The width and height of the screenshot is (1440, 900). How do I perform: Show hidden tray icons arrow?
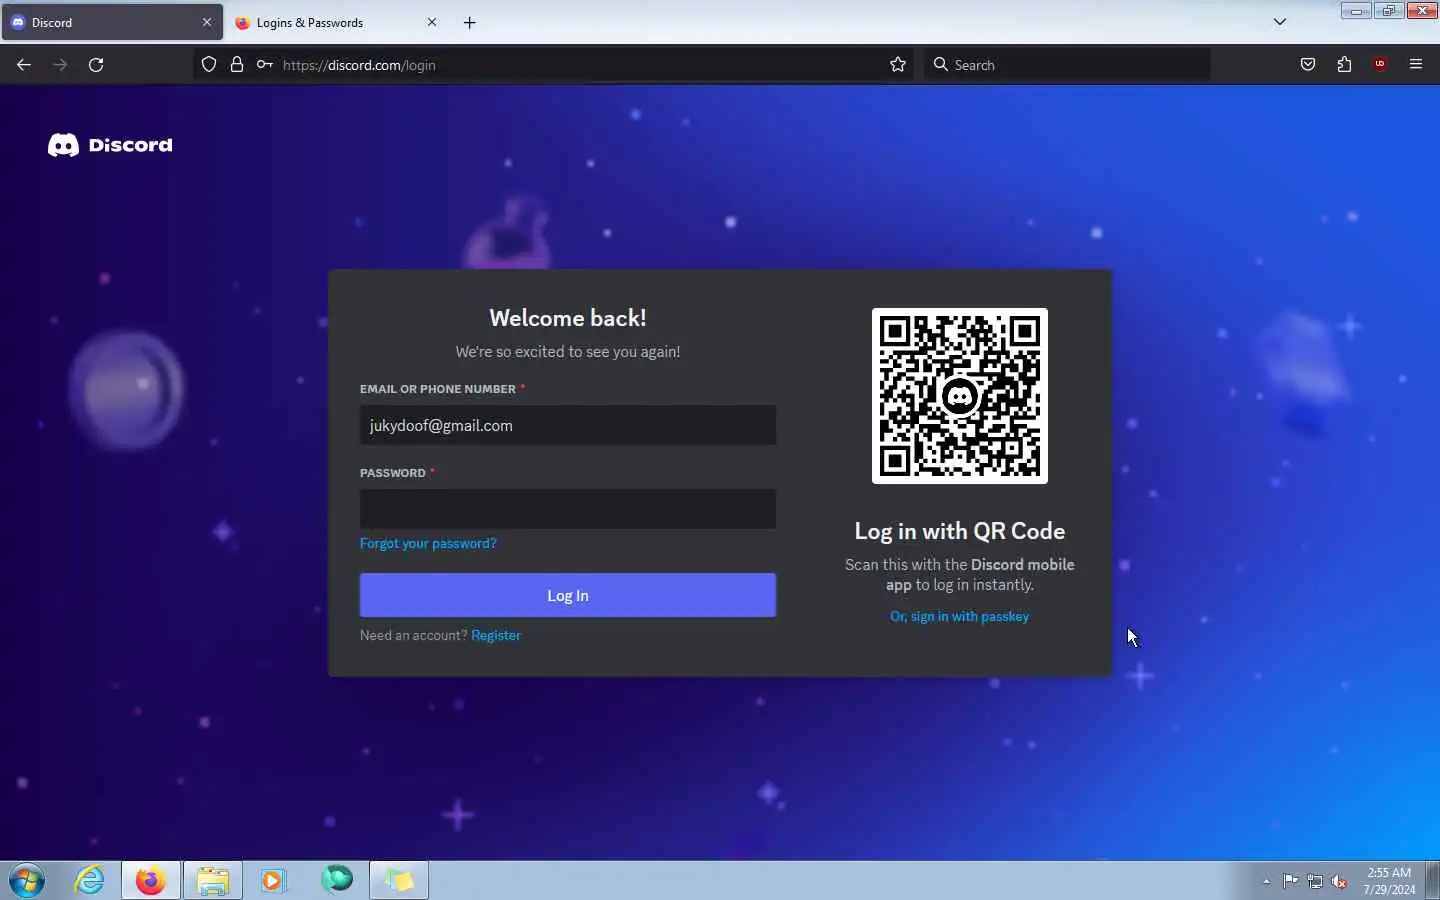[x=1266, y=881]
